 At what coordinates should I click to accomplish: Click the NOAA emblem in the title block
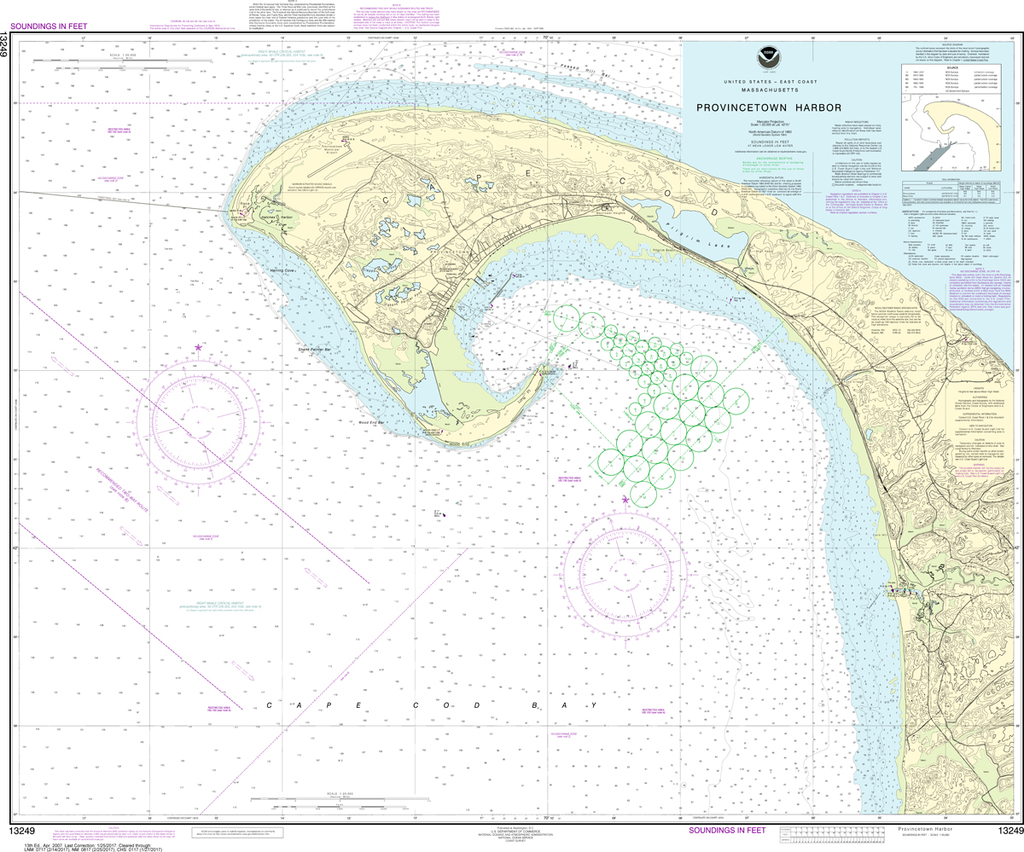768,59
